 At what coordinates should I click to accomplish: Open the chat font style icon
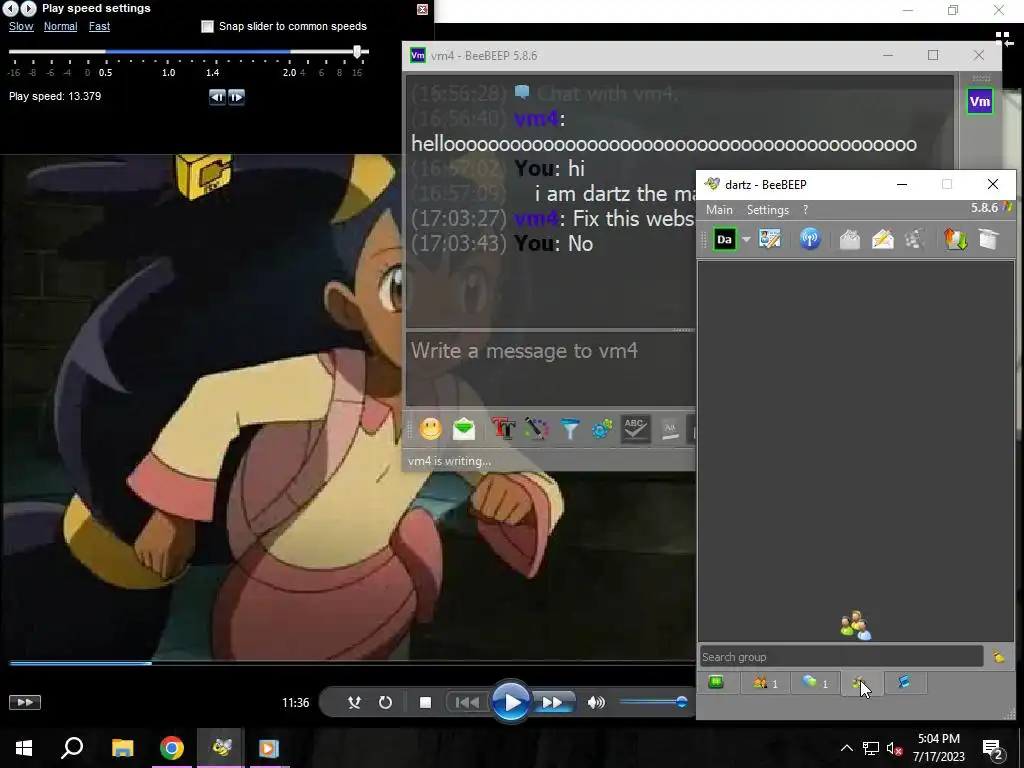(503, 429)
